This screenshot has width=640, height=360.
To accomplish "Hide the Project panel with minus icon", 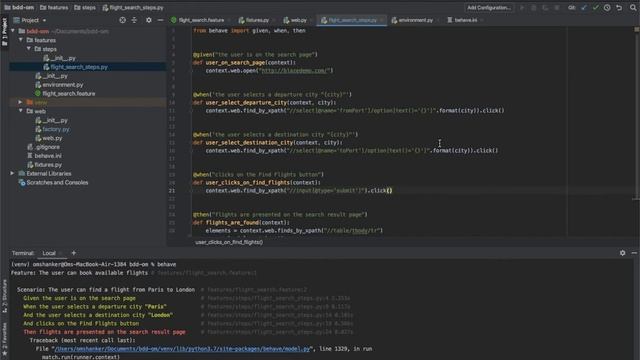I will point(160,20).
